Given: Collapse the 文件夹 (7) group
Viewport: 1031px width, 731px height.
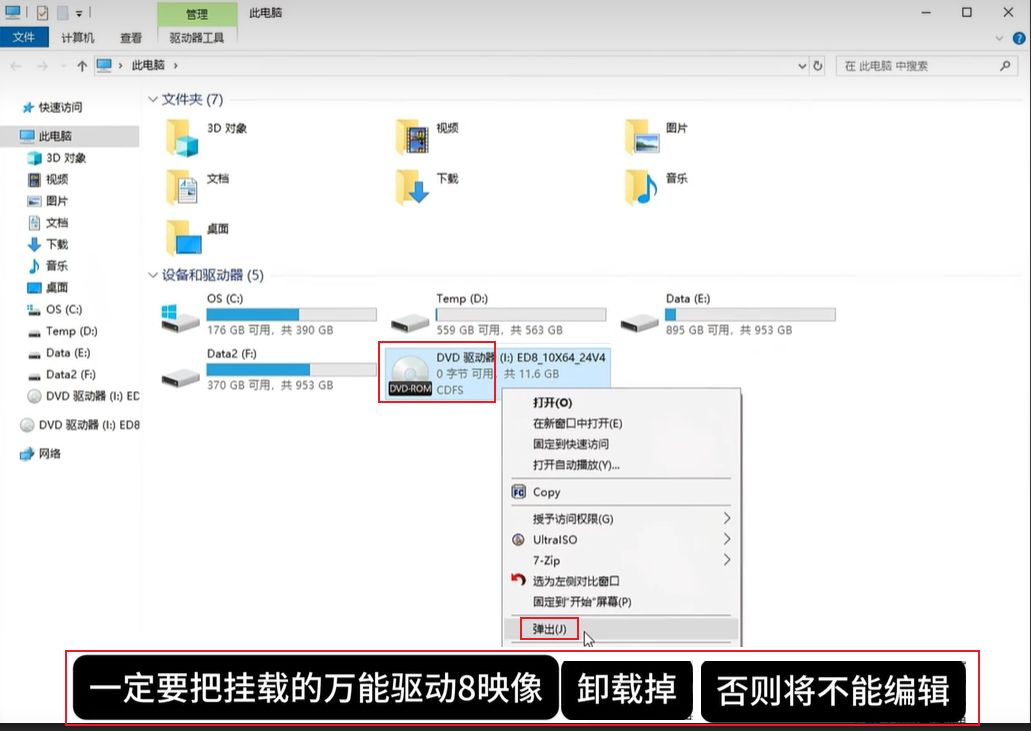Looking at the screenshot, I should 153,99.
